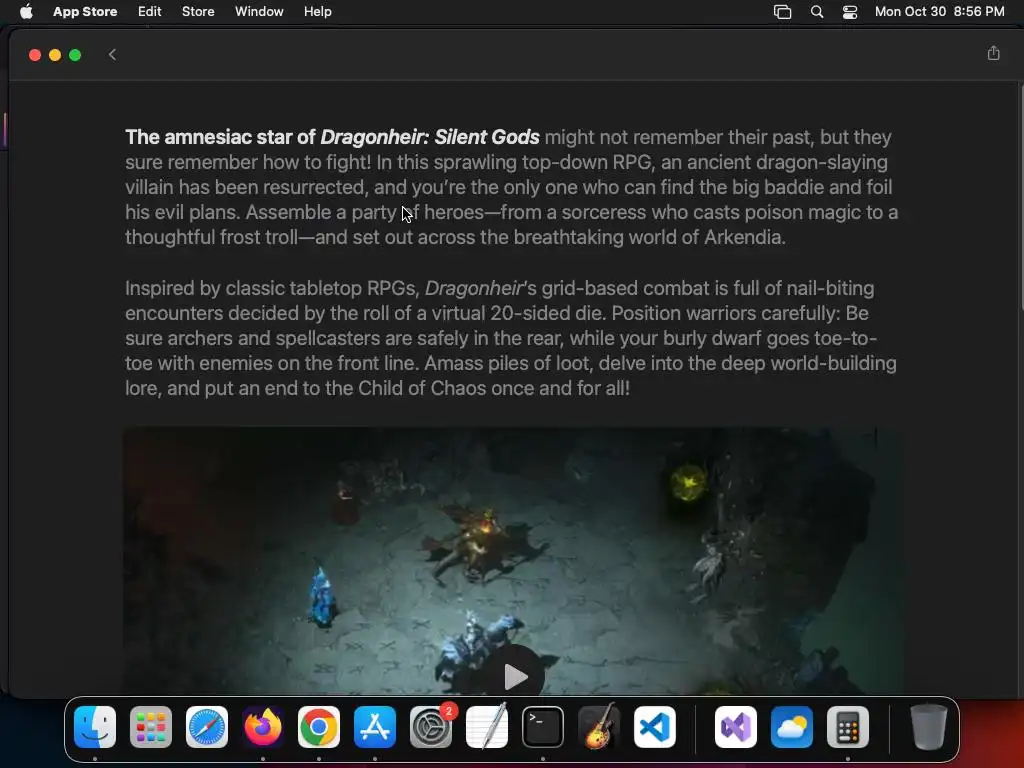Open the Edit menu

pyautogui.click(x=150, y=12)
